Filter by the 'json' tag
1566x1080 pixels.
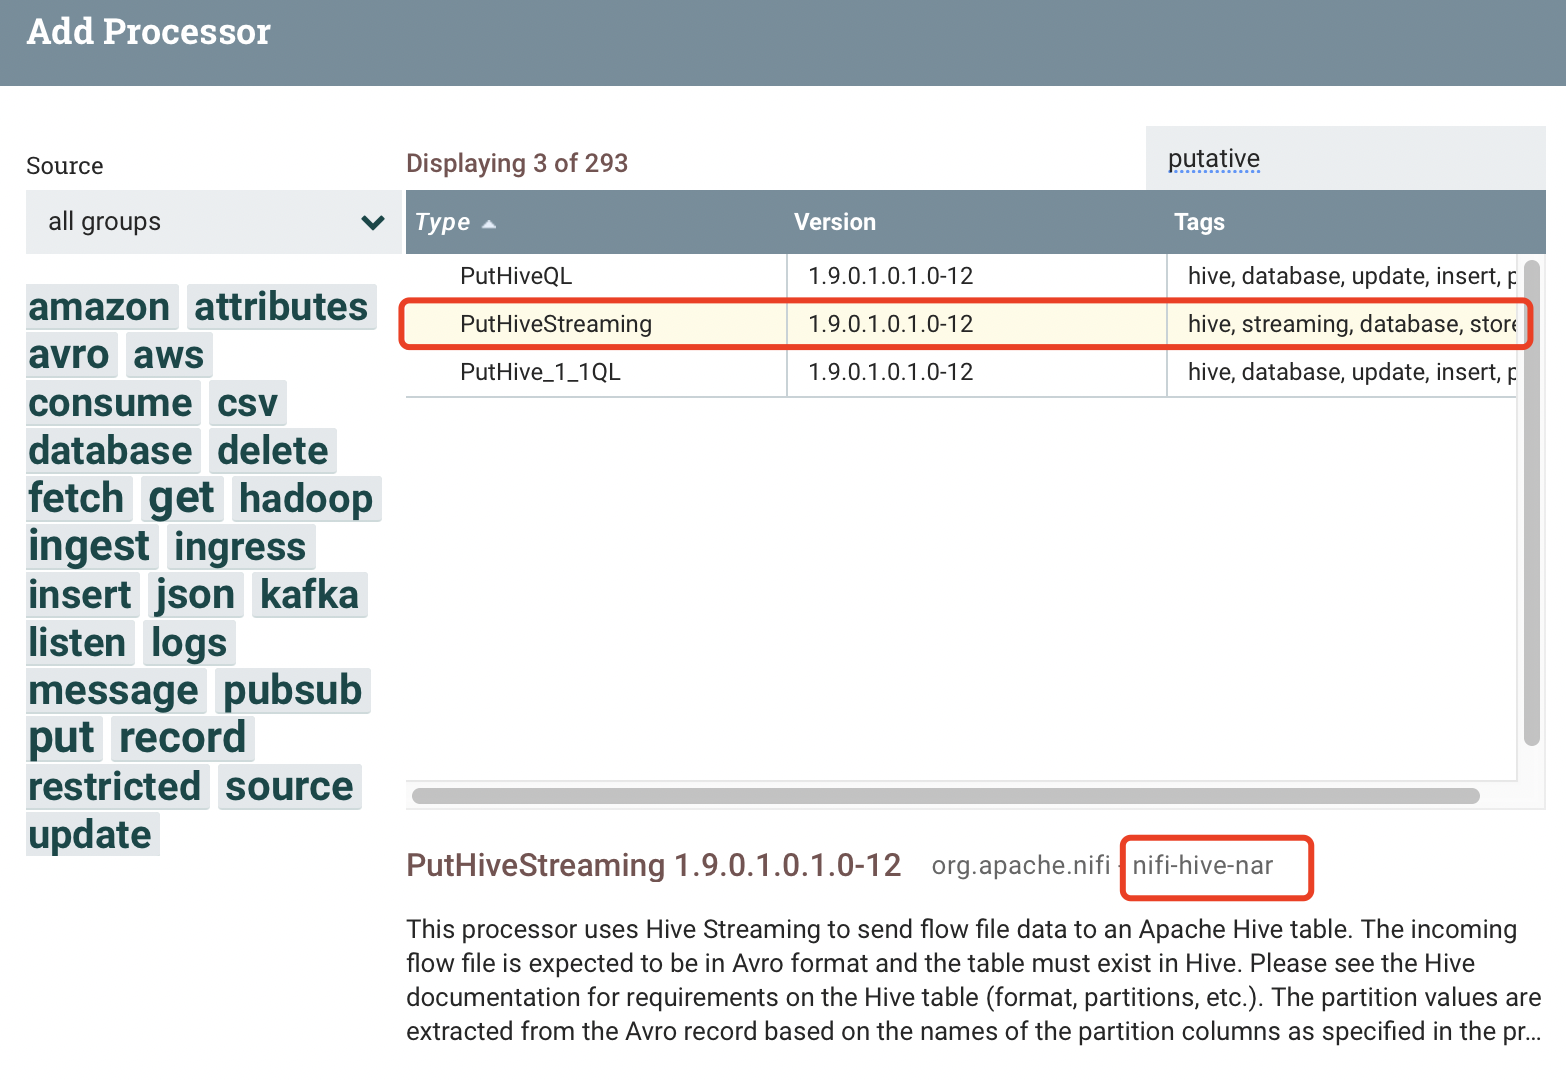(x=195, y=595)
